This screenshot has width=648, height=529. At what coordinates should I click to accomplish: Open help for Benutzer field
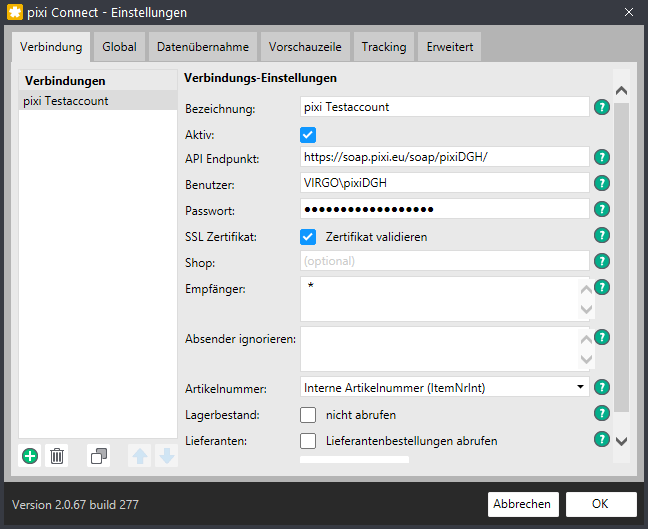pyautogui.click(x=602, y=183)
